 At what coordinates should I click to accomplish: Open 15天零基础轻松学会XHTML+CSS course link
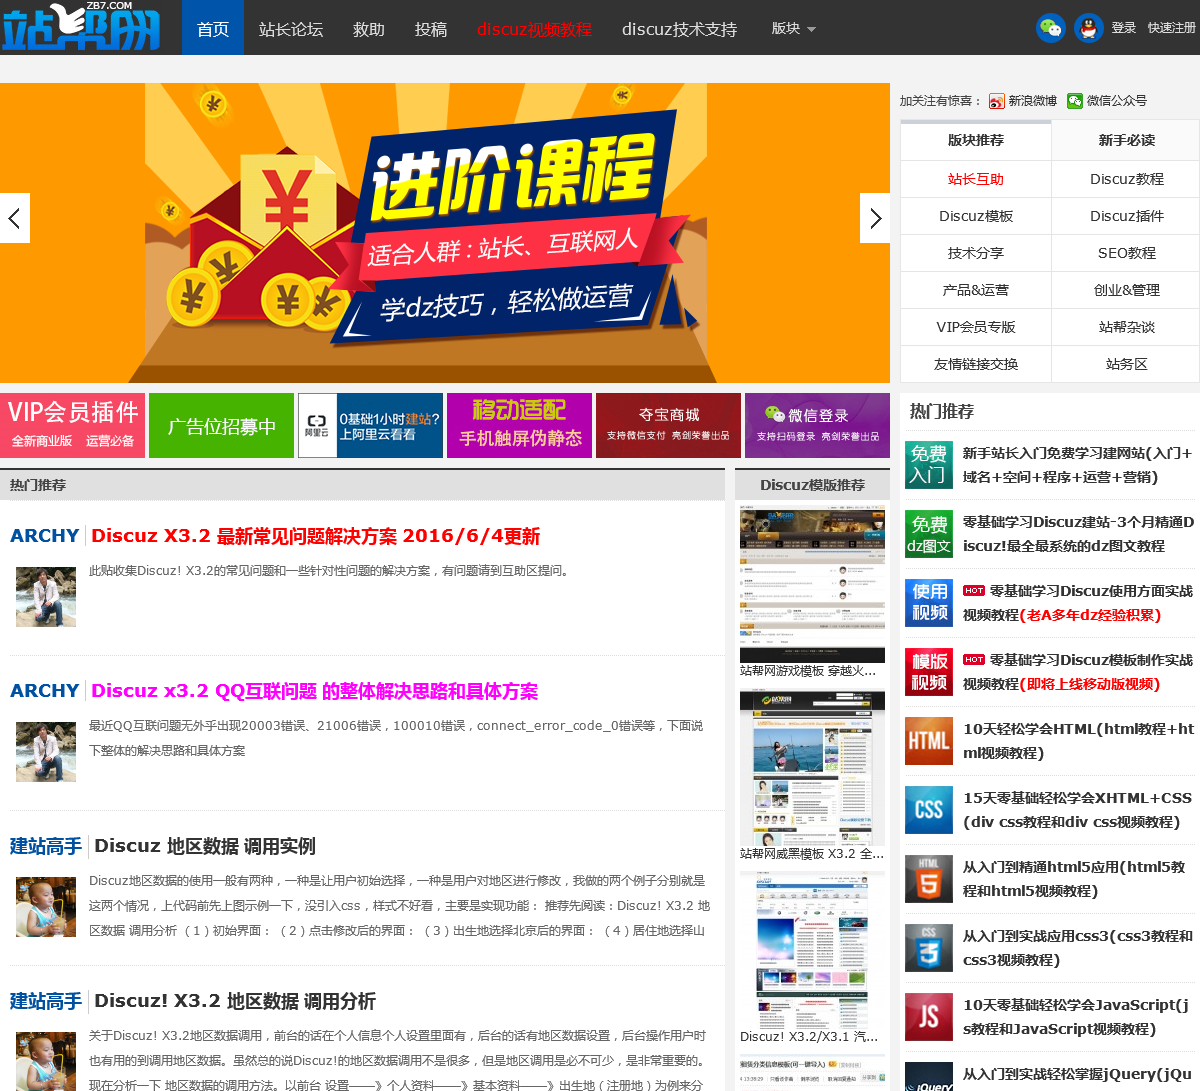tap(1078, 810)
